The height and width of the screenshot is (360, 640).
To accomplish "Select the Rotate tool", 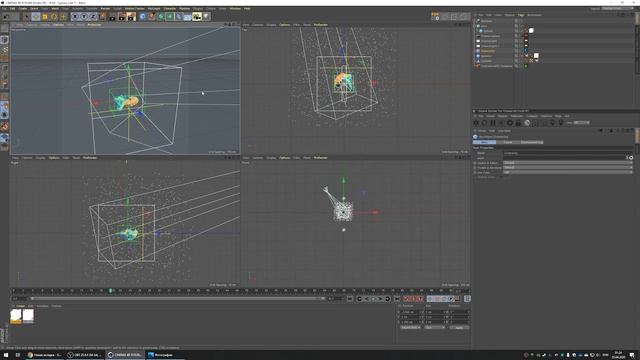I will pos(54,17).
